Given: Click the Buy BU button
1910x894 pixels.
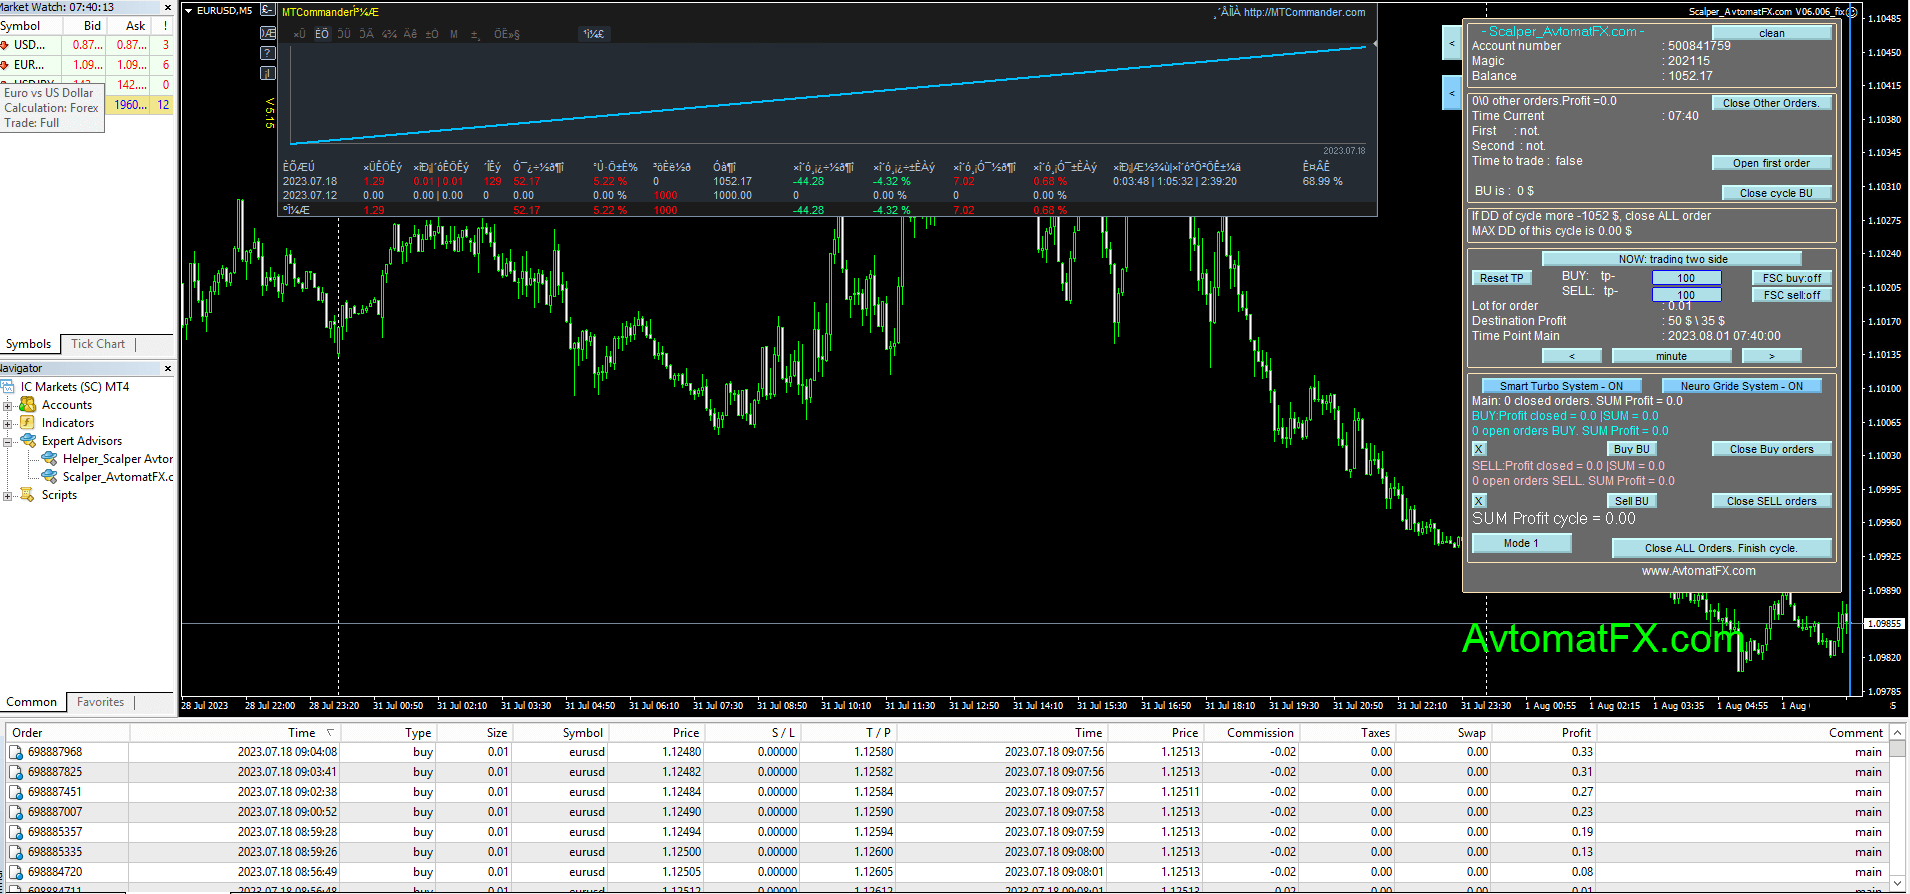Looking at the screenshot, I should coord(1631,449).
